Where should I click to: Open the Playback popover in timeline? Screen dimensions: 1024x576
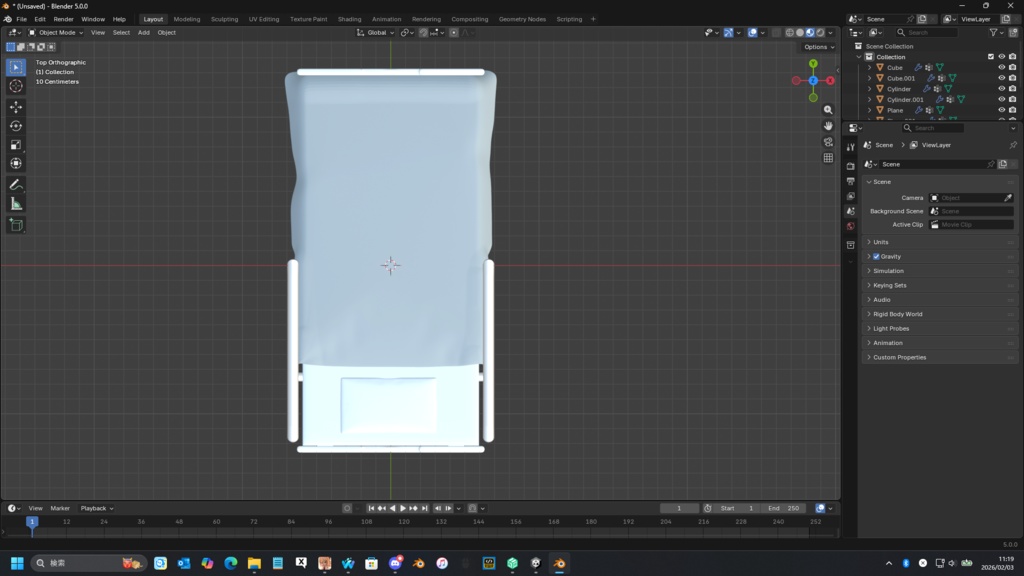(x=96, y=508)
